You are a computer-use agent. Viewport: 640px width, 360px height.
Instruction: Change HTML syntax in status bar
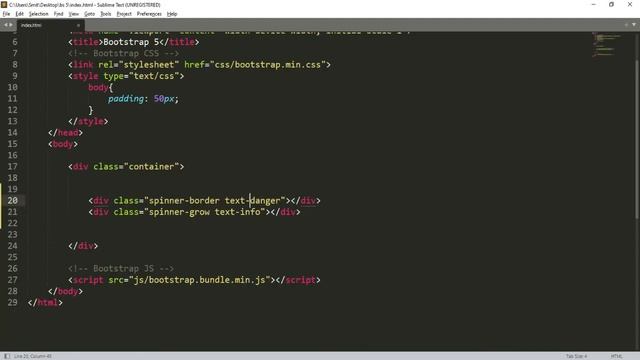point(616,356)
